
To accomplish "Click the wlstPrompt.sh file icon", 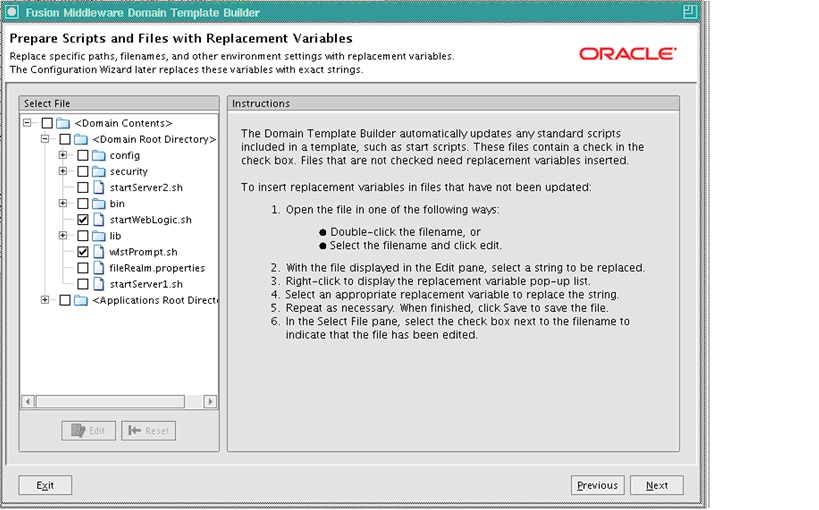I will pyautogui.click(x=99, y=252).
